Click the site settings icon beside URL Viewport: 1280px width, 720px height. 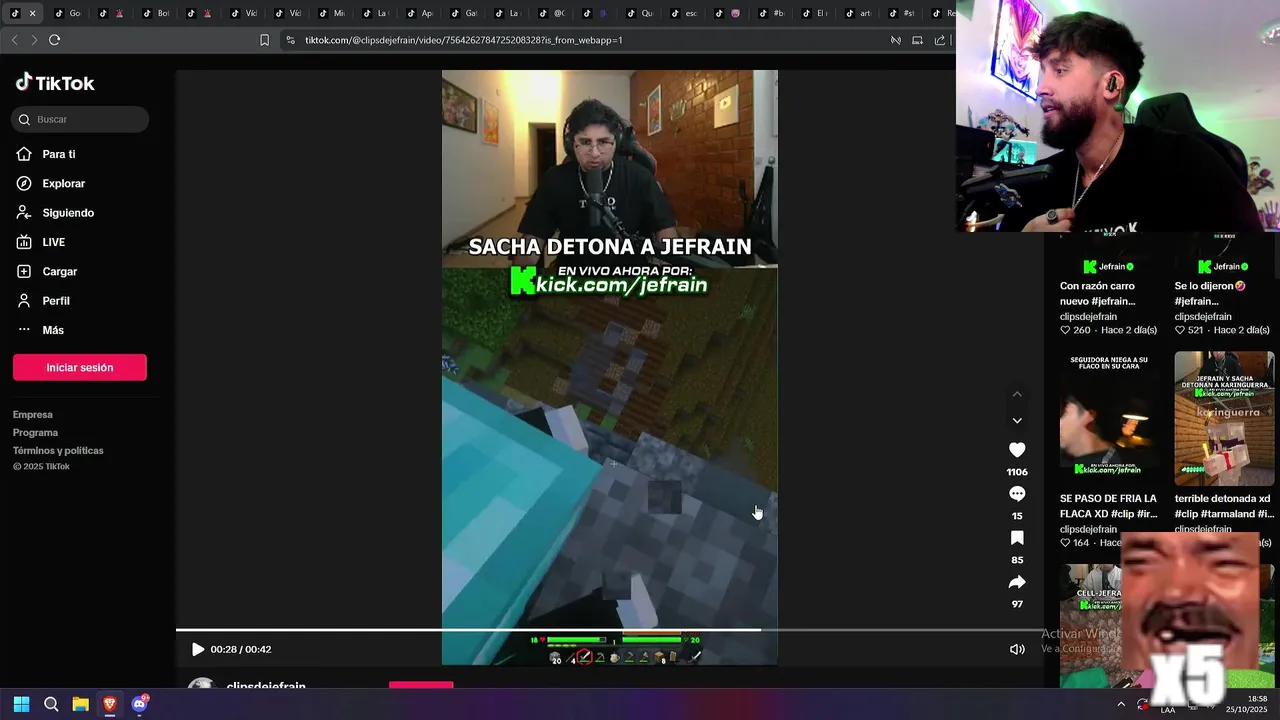(290, 40)
